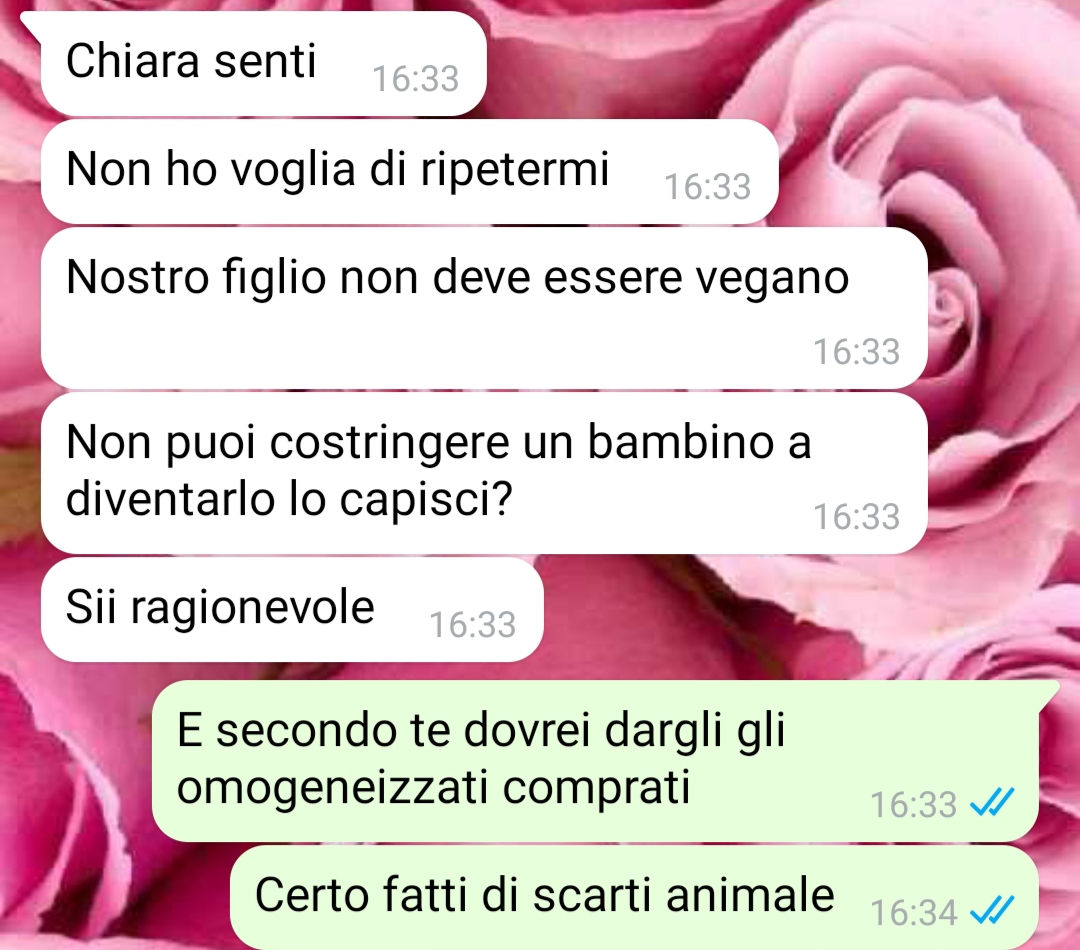Tap the "Nostro figlio non deve essere vegano" bubble

[x=484, y=308]
